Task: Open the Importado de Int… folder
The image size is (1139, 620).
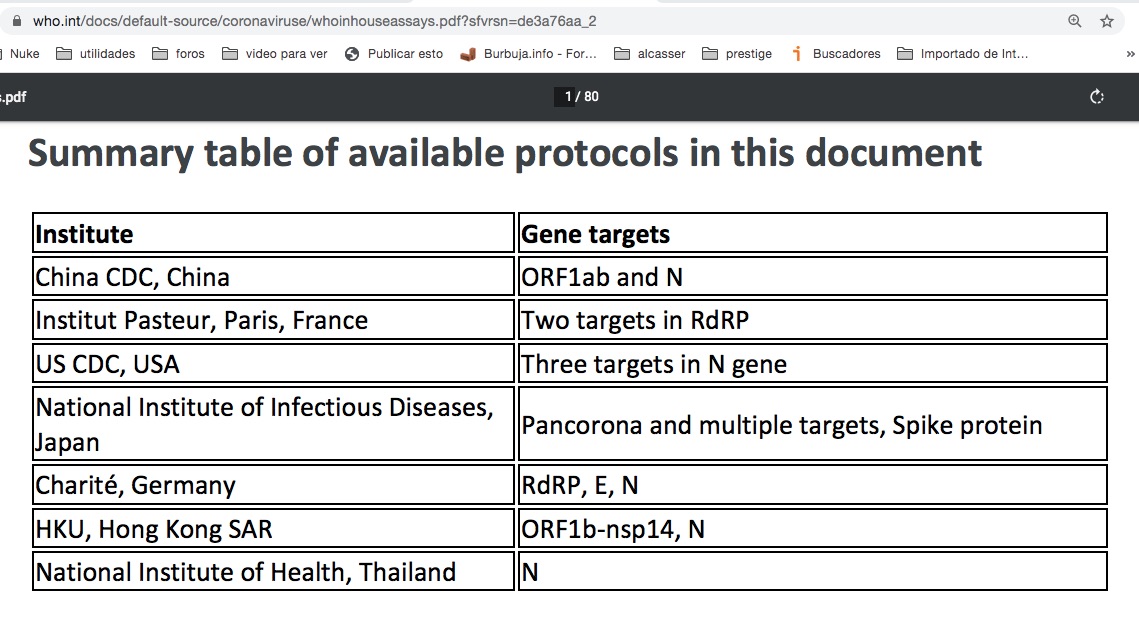Action: (x=963, y=54)
